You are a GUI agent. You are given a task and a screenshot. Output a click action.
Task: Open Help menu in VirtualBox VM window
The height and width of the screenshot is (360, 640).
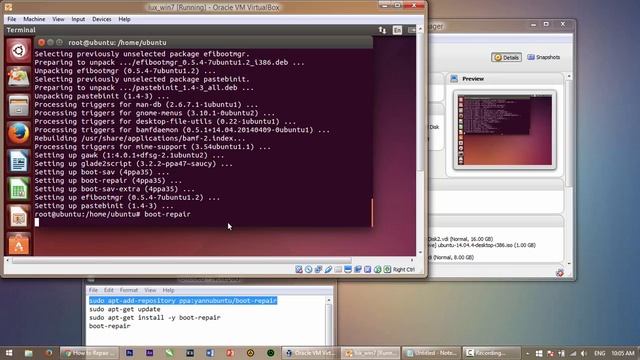(x=124, y=19)
